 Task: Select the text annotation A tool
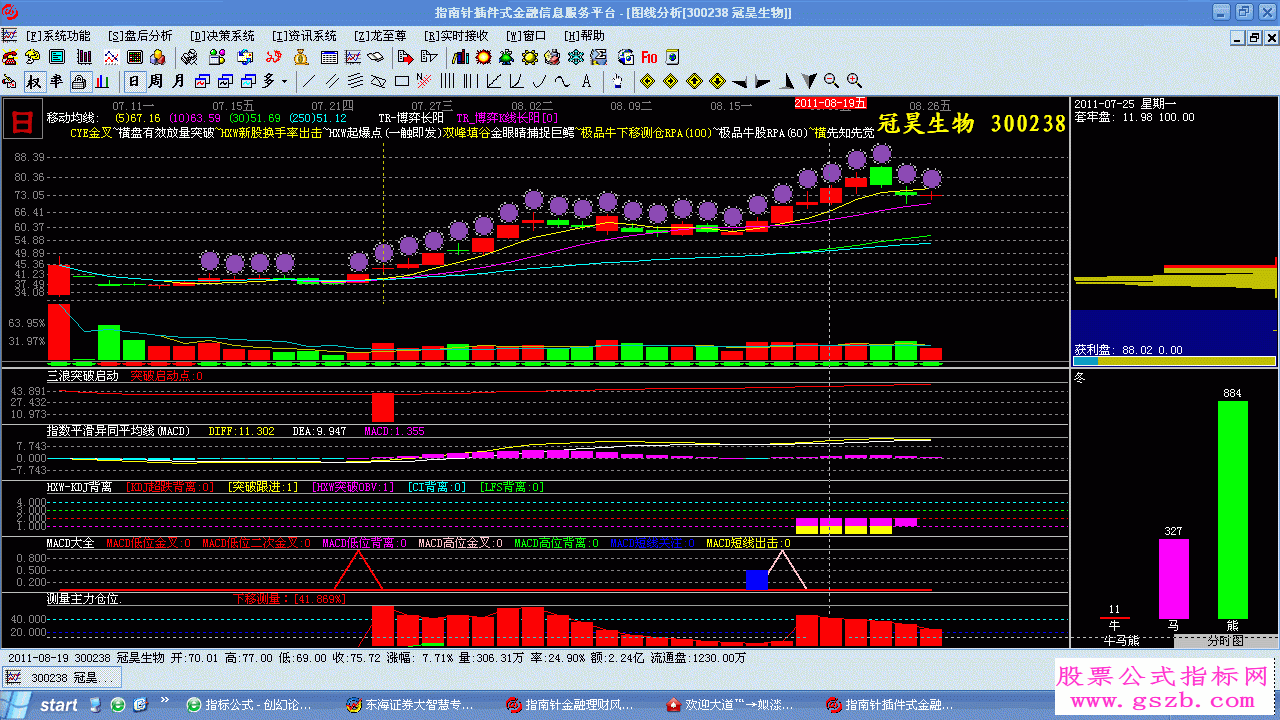point(586,81)
